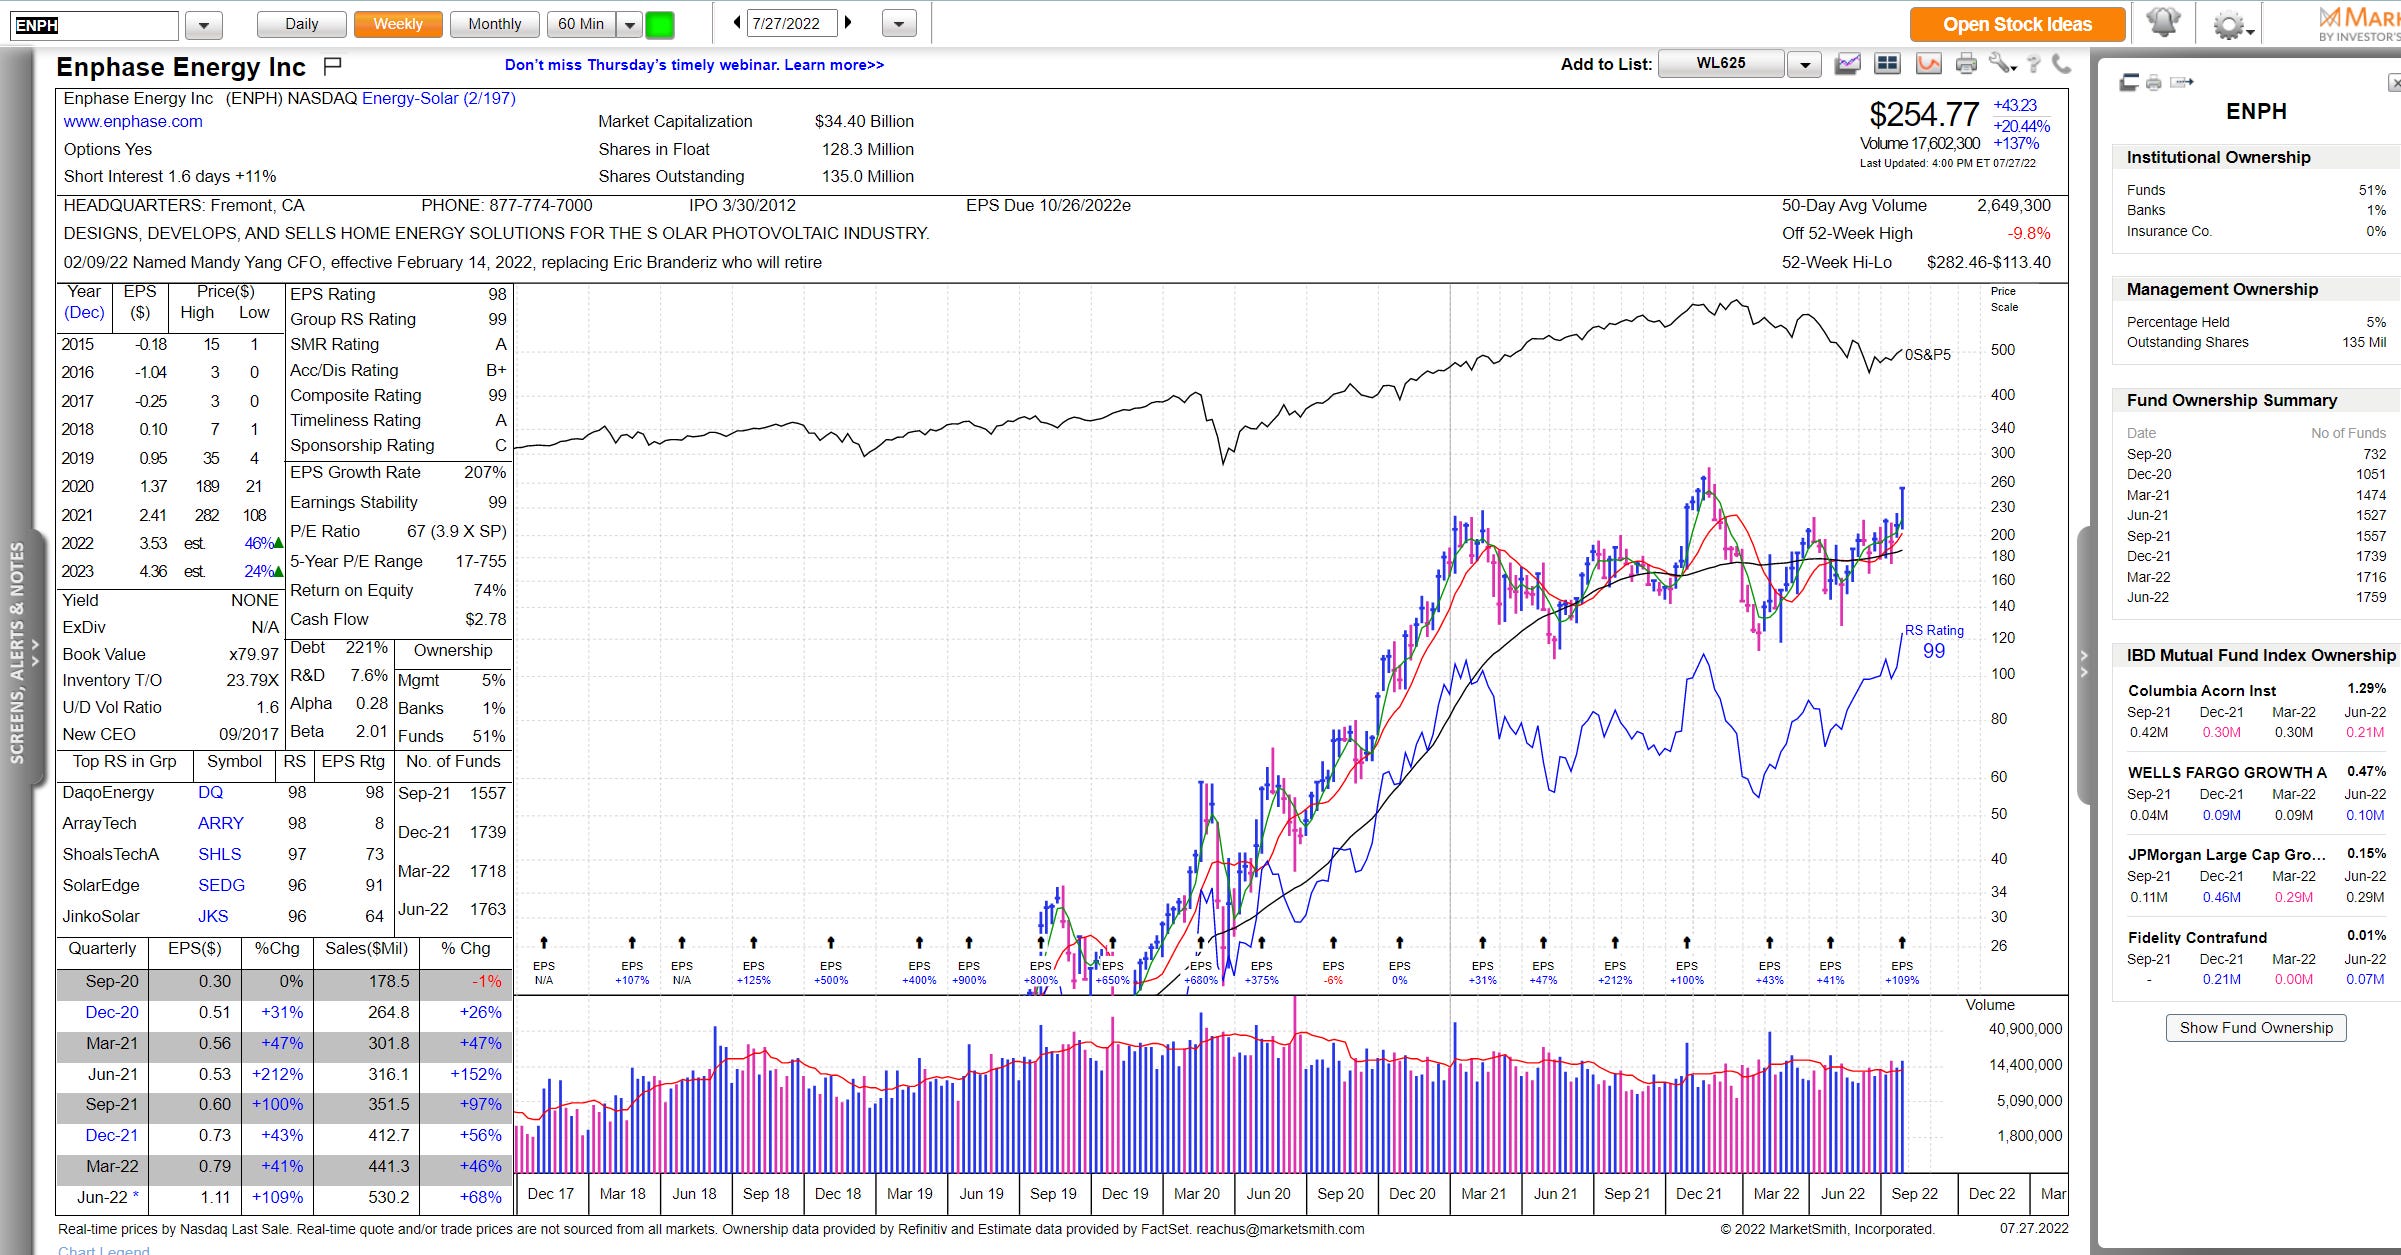
Task: Click the (Dec) fiscal year link
Action: pos(84,313)
